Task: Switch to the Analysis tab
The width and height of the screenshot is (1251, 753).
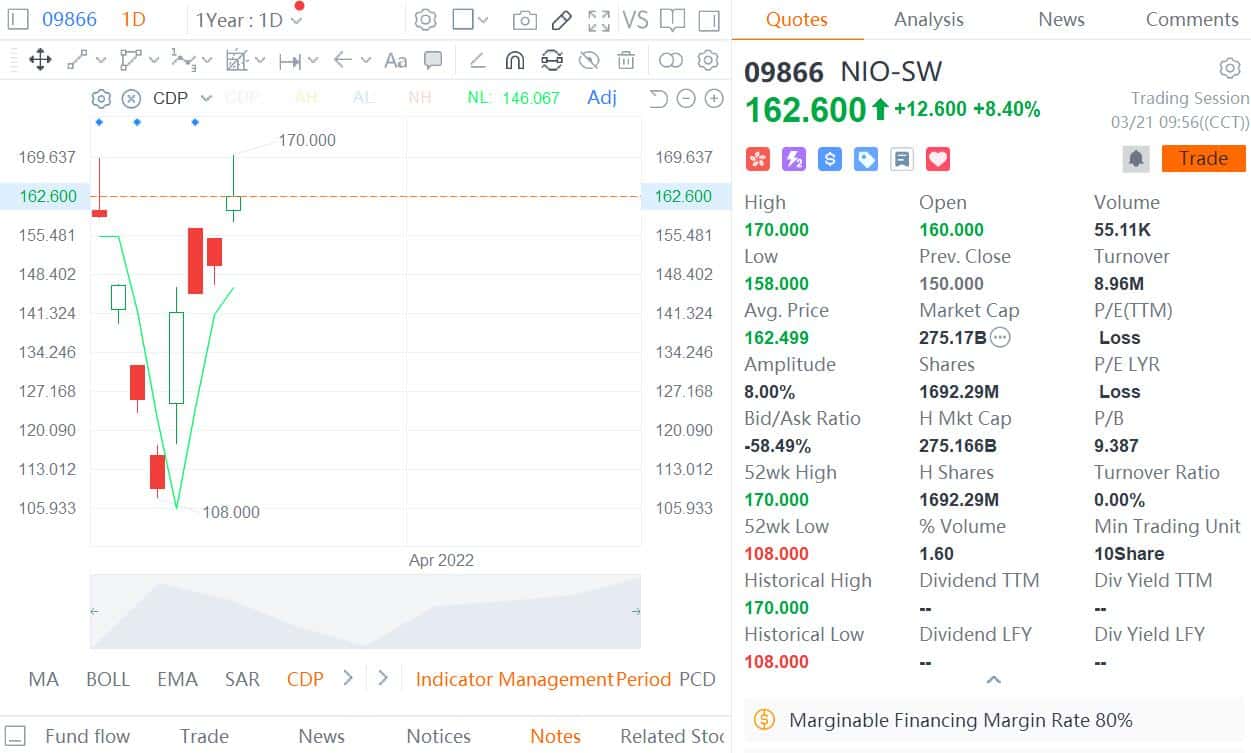Action: click(x=928, y=19)
